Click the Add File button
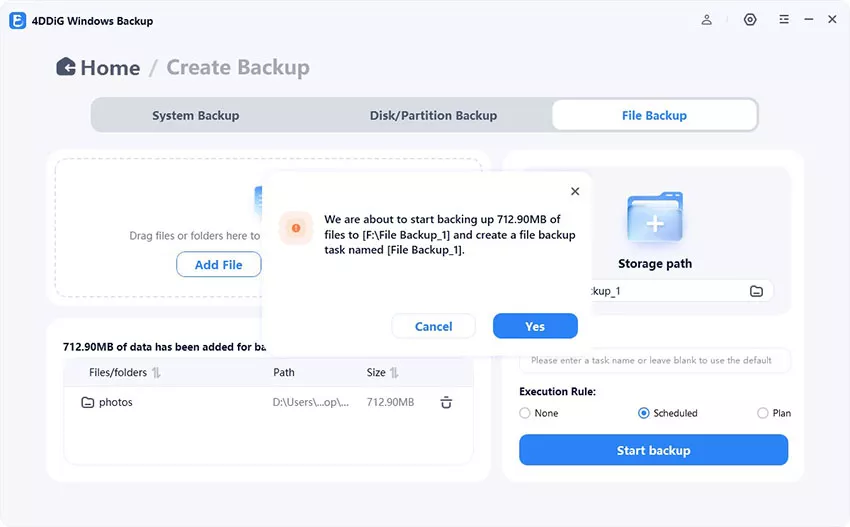850x527 pixels. point(218,265)
